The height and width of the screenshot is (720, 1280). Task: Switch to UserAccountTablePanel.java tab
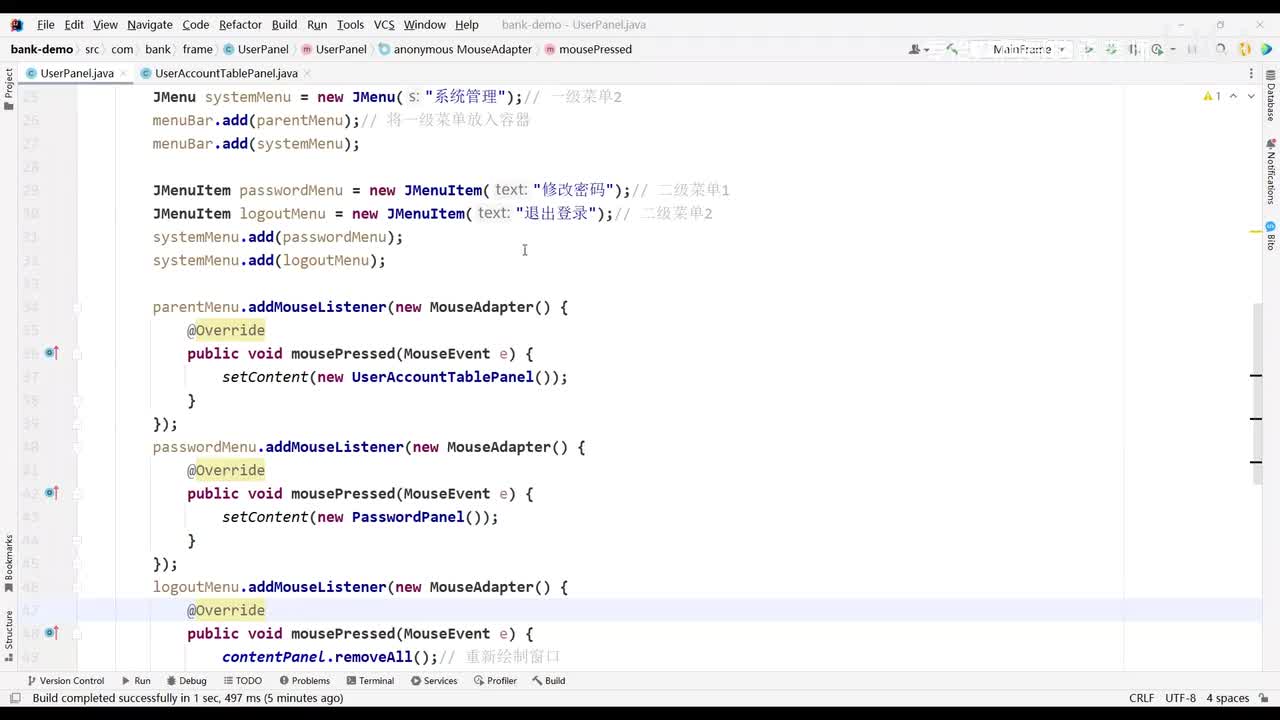point(226,73)
